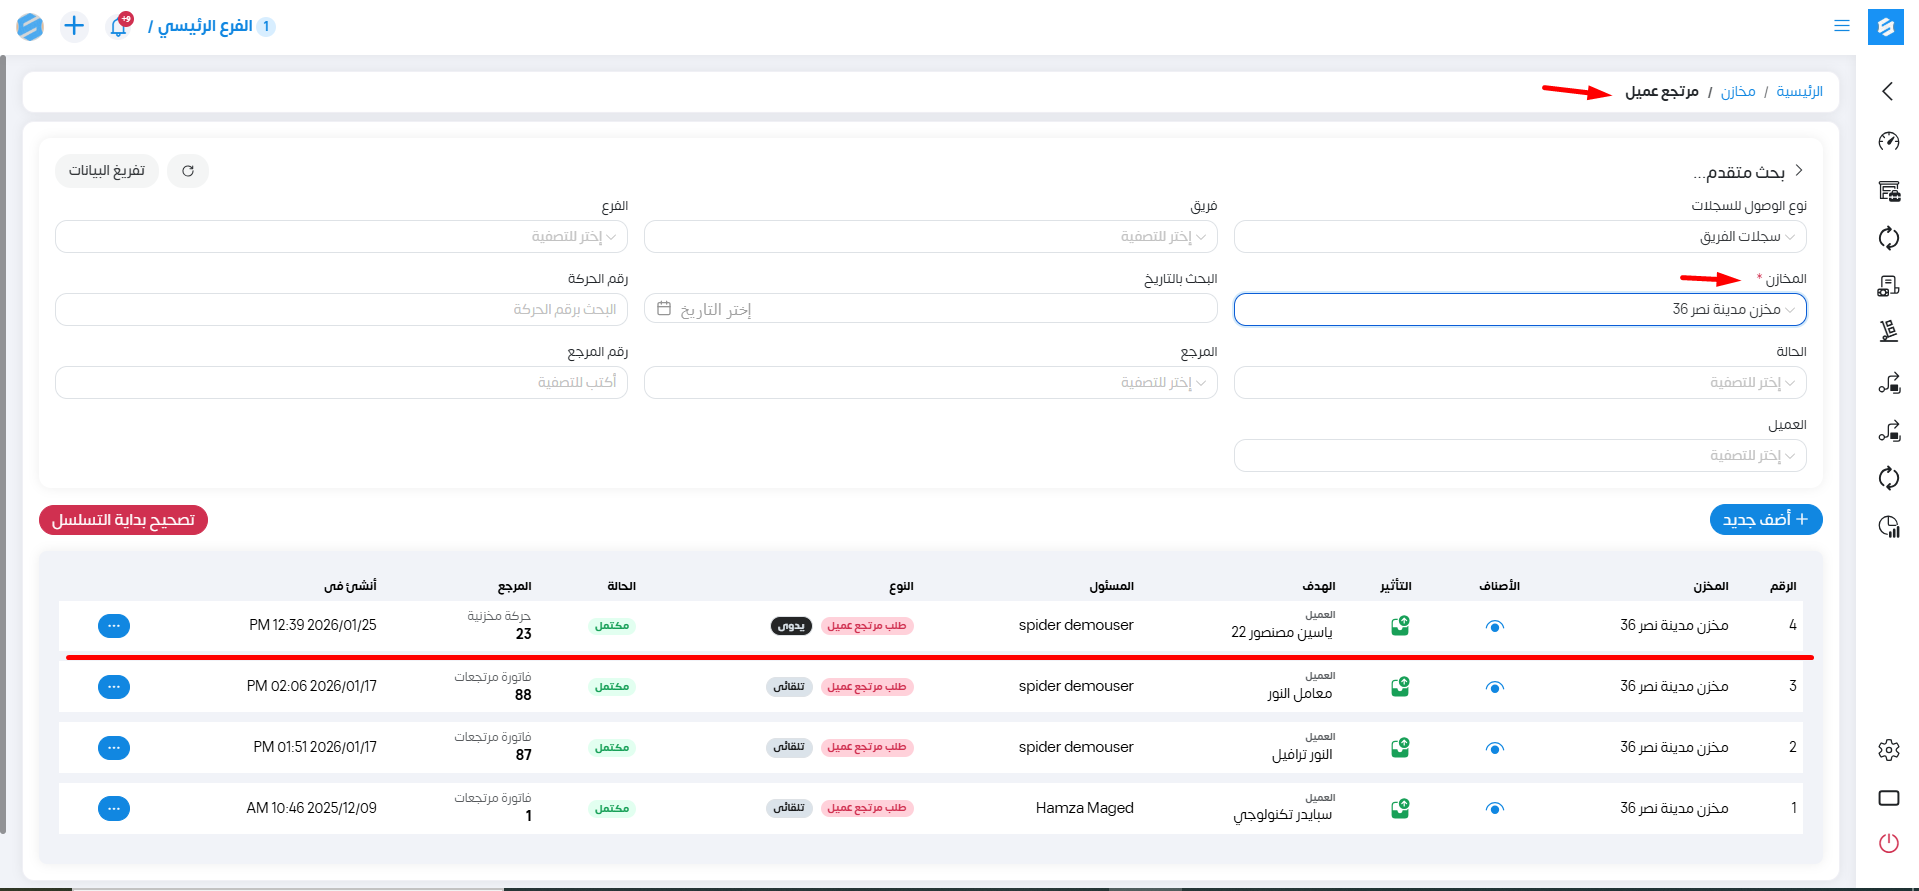
Task: Open the المخازن warehouse dropdown
Action: coord(1519,310)
